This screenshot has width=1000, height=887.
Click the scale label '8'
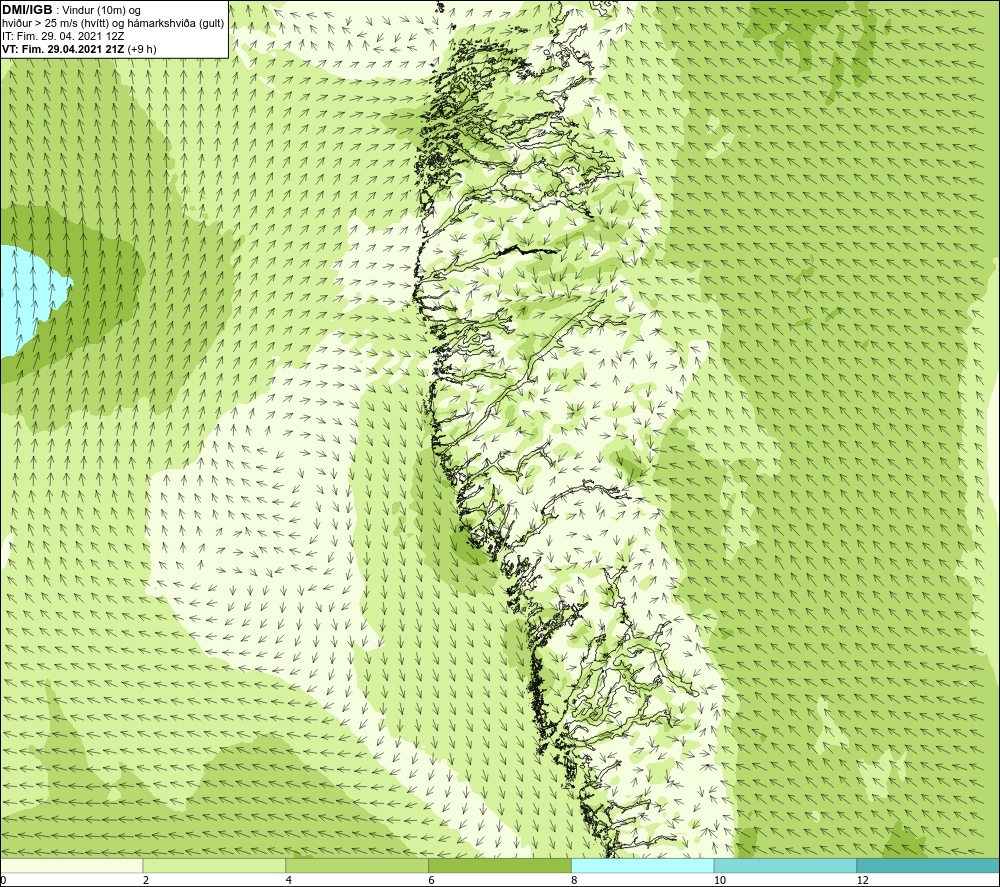tap(575, 880)
